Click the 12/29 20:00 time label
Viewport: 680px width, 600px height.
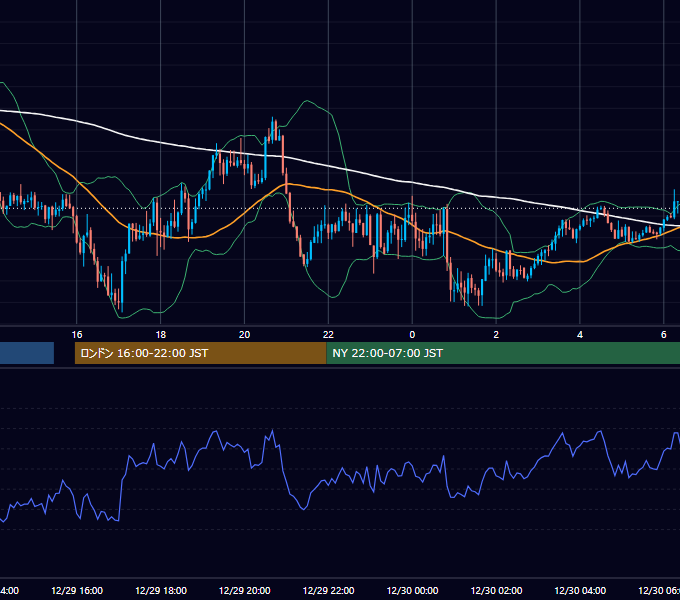tap(245, 590)
